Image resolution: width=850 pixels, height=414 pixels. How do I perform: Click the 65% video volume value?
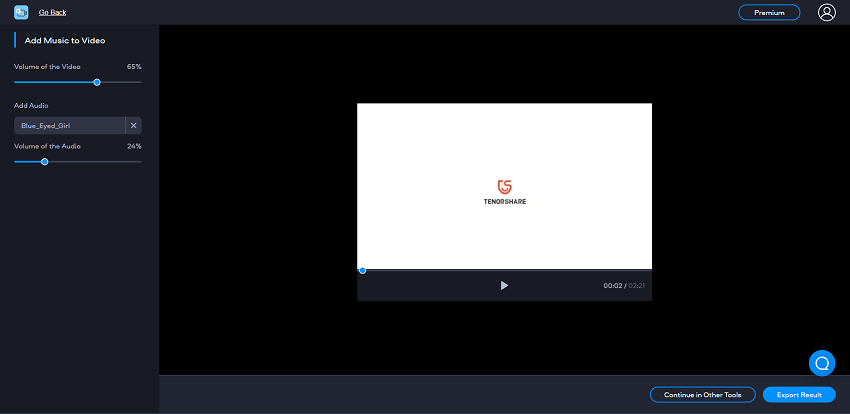click(134, 67)
